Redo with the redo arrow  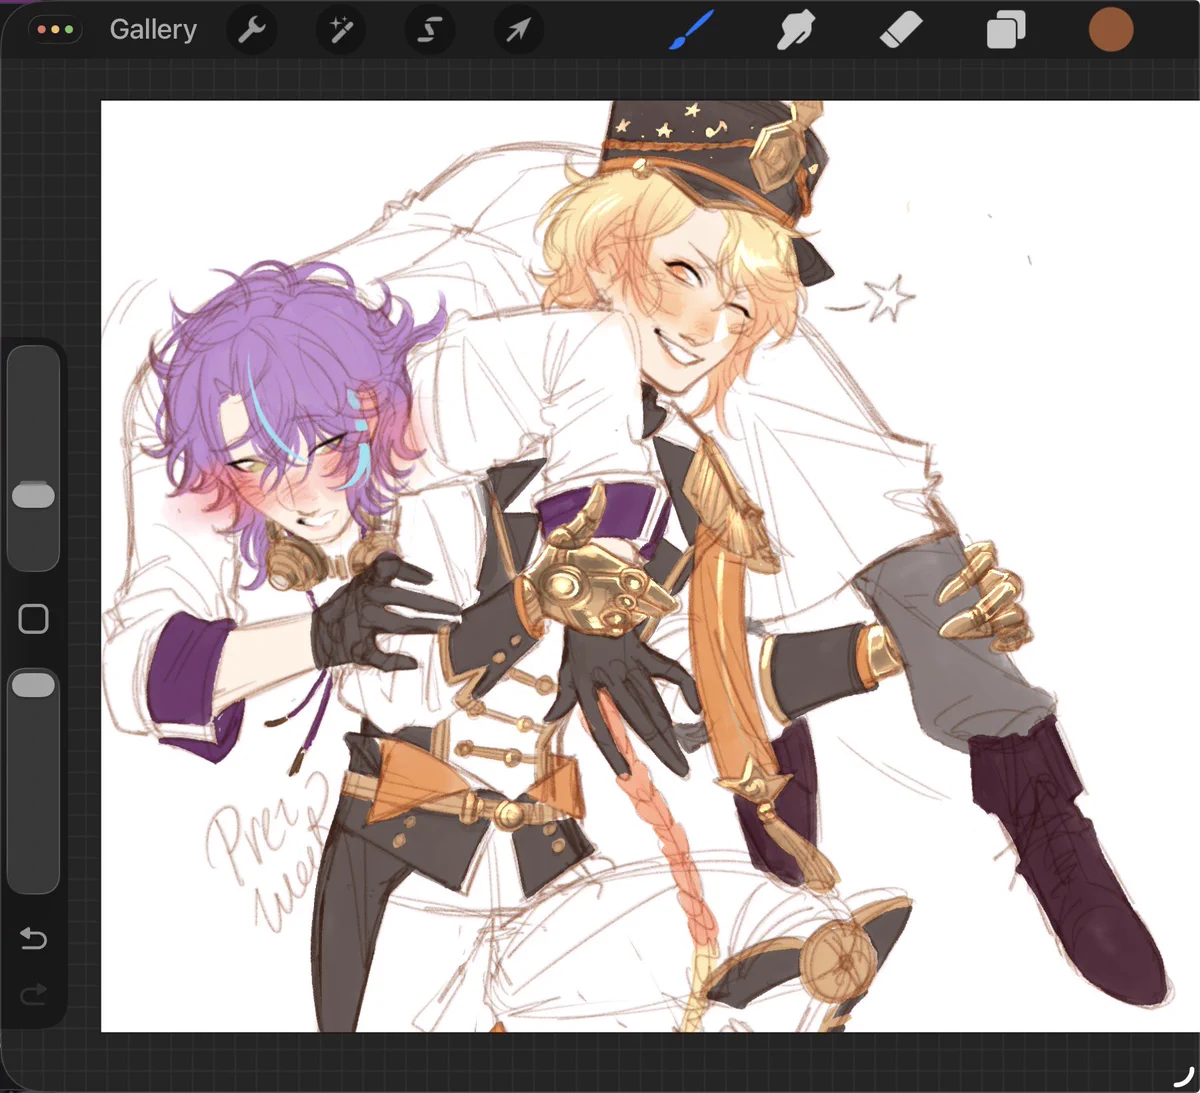tap(33, 993)
